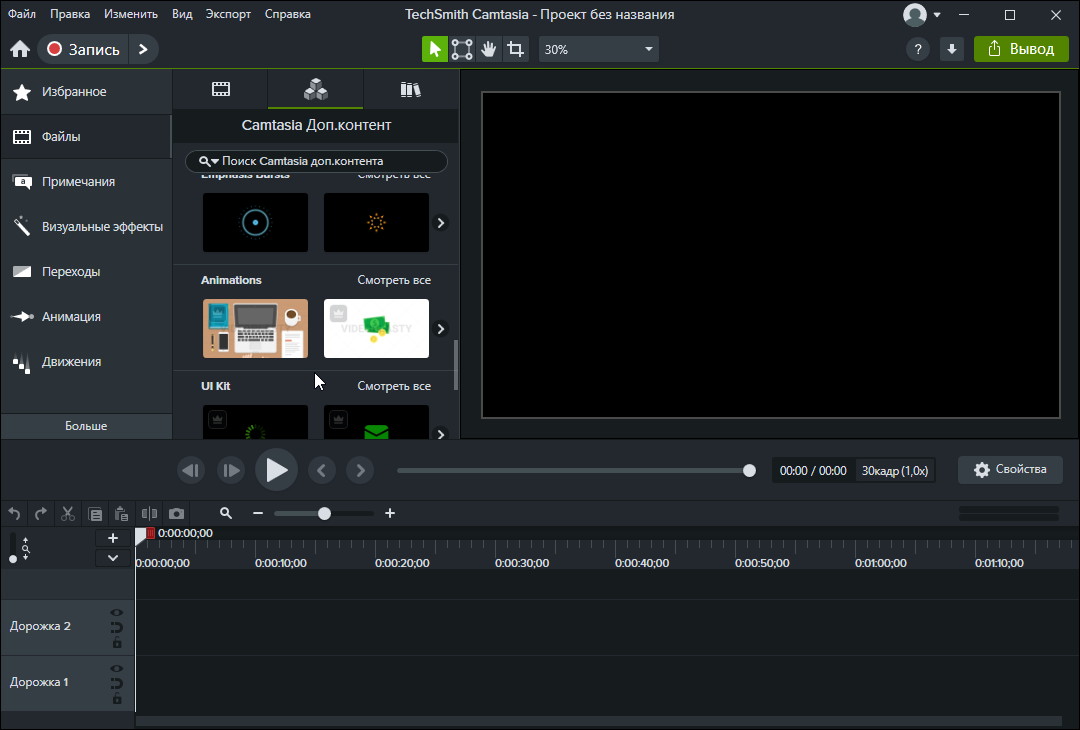Viewport: 1080px width, 730px height.
Task: Click the Больше button
Action: tap(86, 426)
